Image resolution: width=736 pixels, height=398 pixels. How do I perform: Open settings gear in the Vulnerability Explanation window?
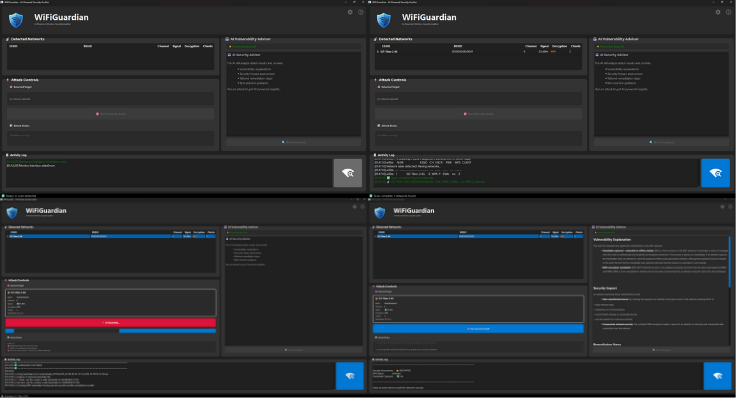click(x=722, y=207)
